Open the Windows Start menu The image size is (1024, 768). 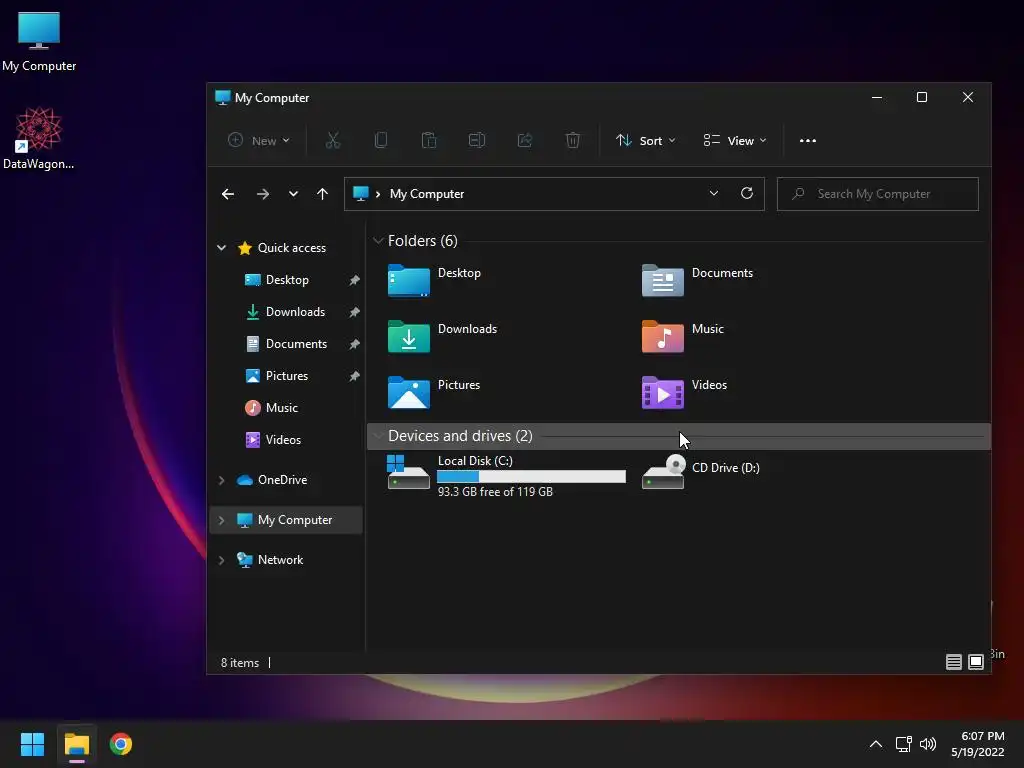point(32,744)
